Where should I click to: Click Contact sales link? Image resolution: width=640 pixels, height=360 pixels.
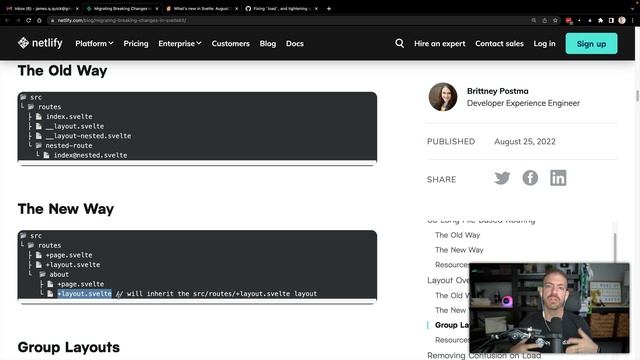point(499,43)
